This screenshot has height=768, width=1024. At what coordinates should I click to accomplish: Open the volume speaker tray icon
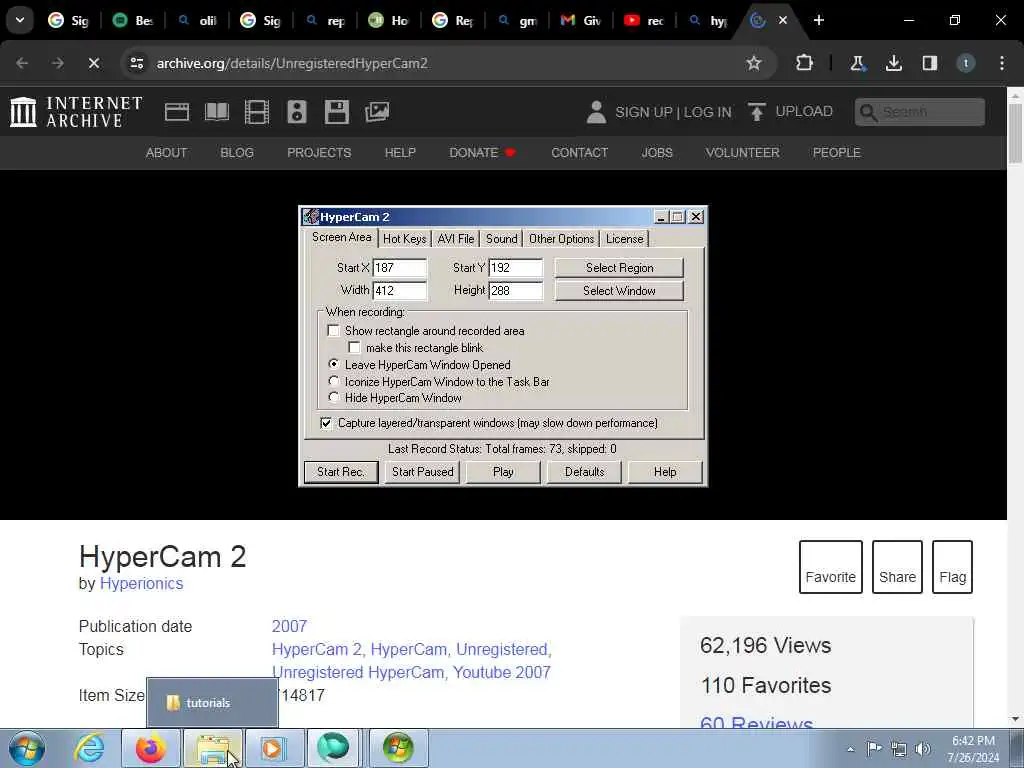tap(923, 749)
